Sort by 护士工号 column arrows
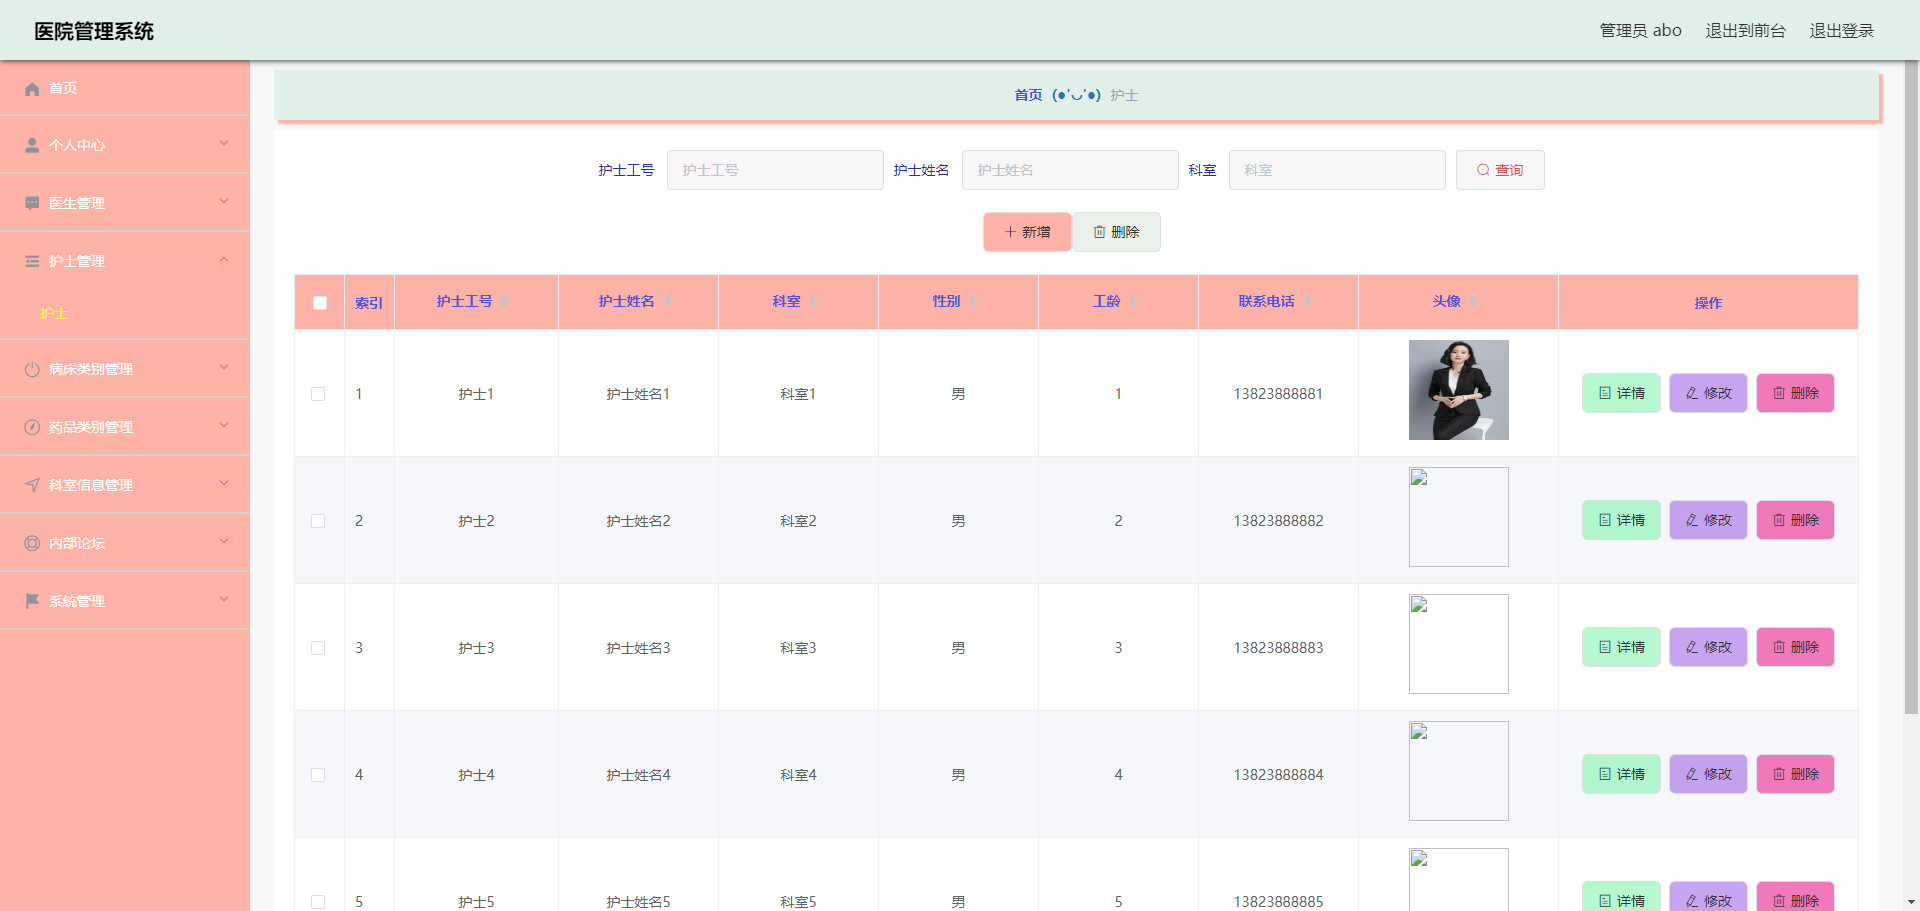Viewport: 1920px width, 911px height. tap(505, 302)
